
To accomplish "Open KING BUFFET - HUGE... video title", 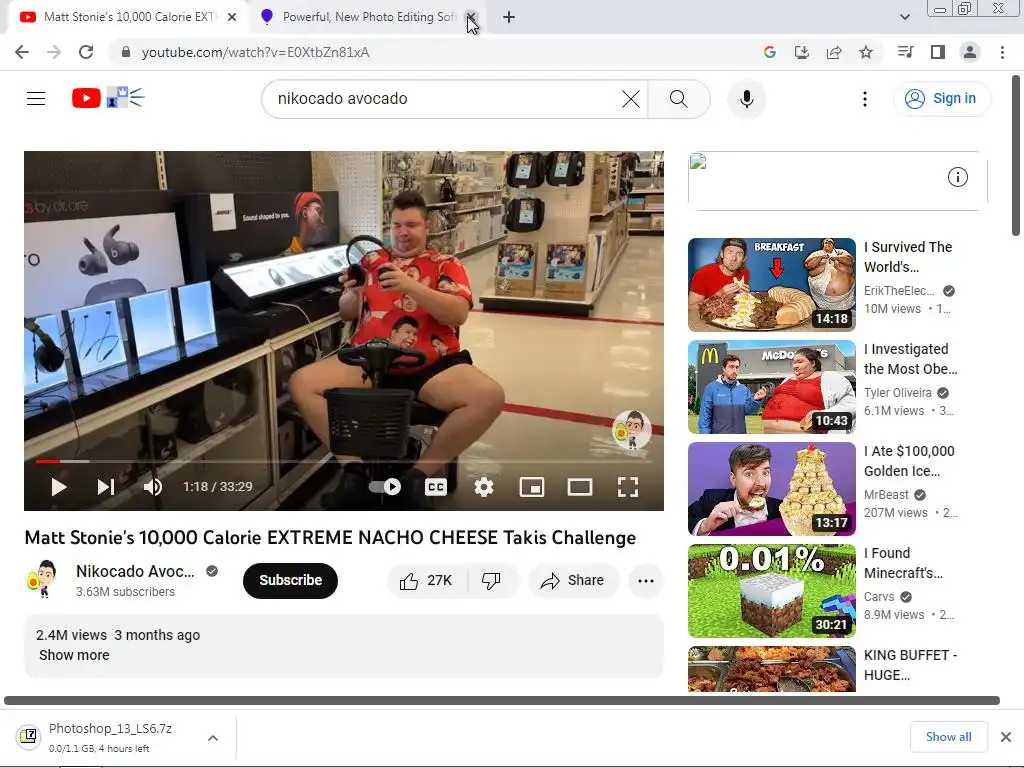I will coord(910,665).
